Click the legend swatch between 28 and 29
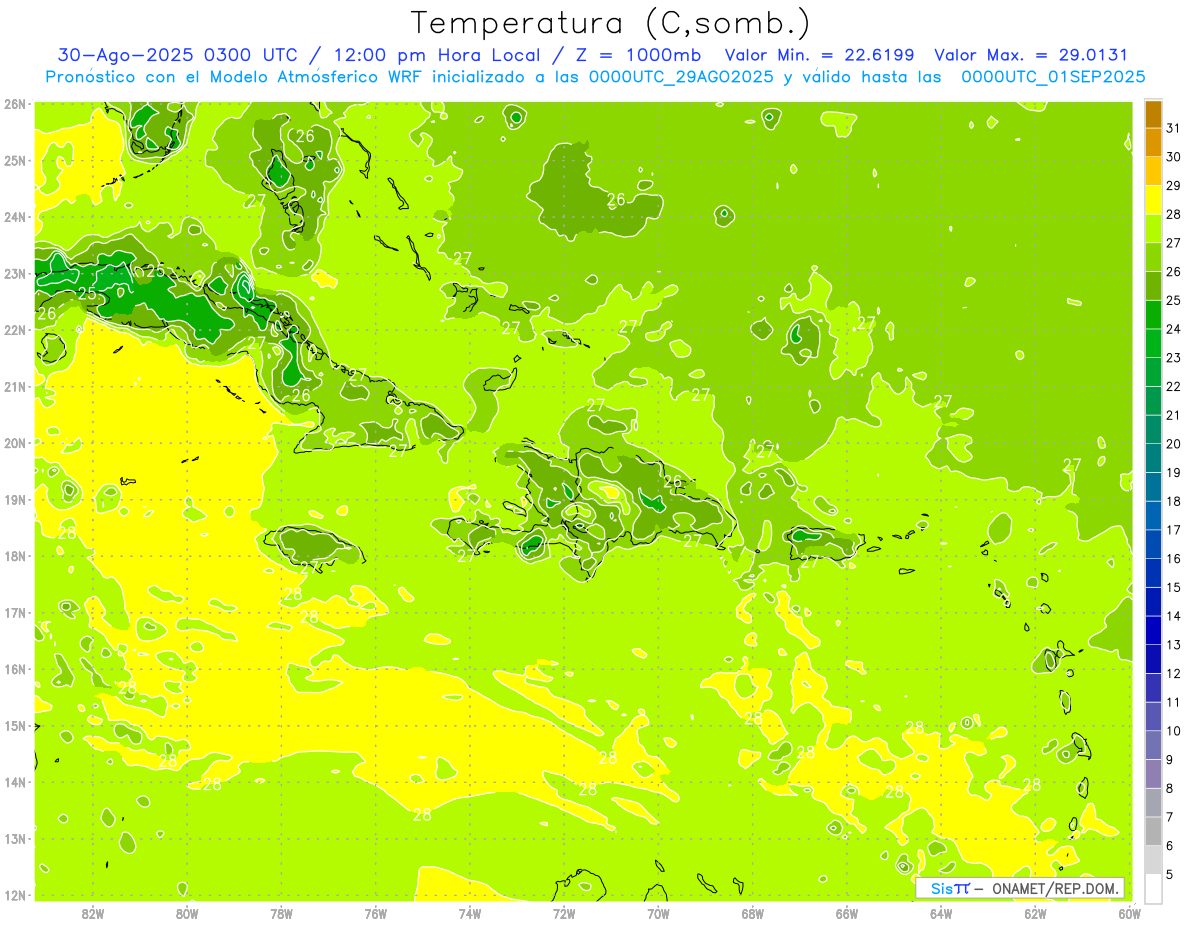The height and width of the screenshot is (927, 1200). pyautogui.click(x=1153, y=200)
